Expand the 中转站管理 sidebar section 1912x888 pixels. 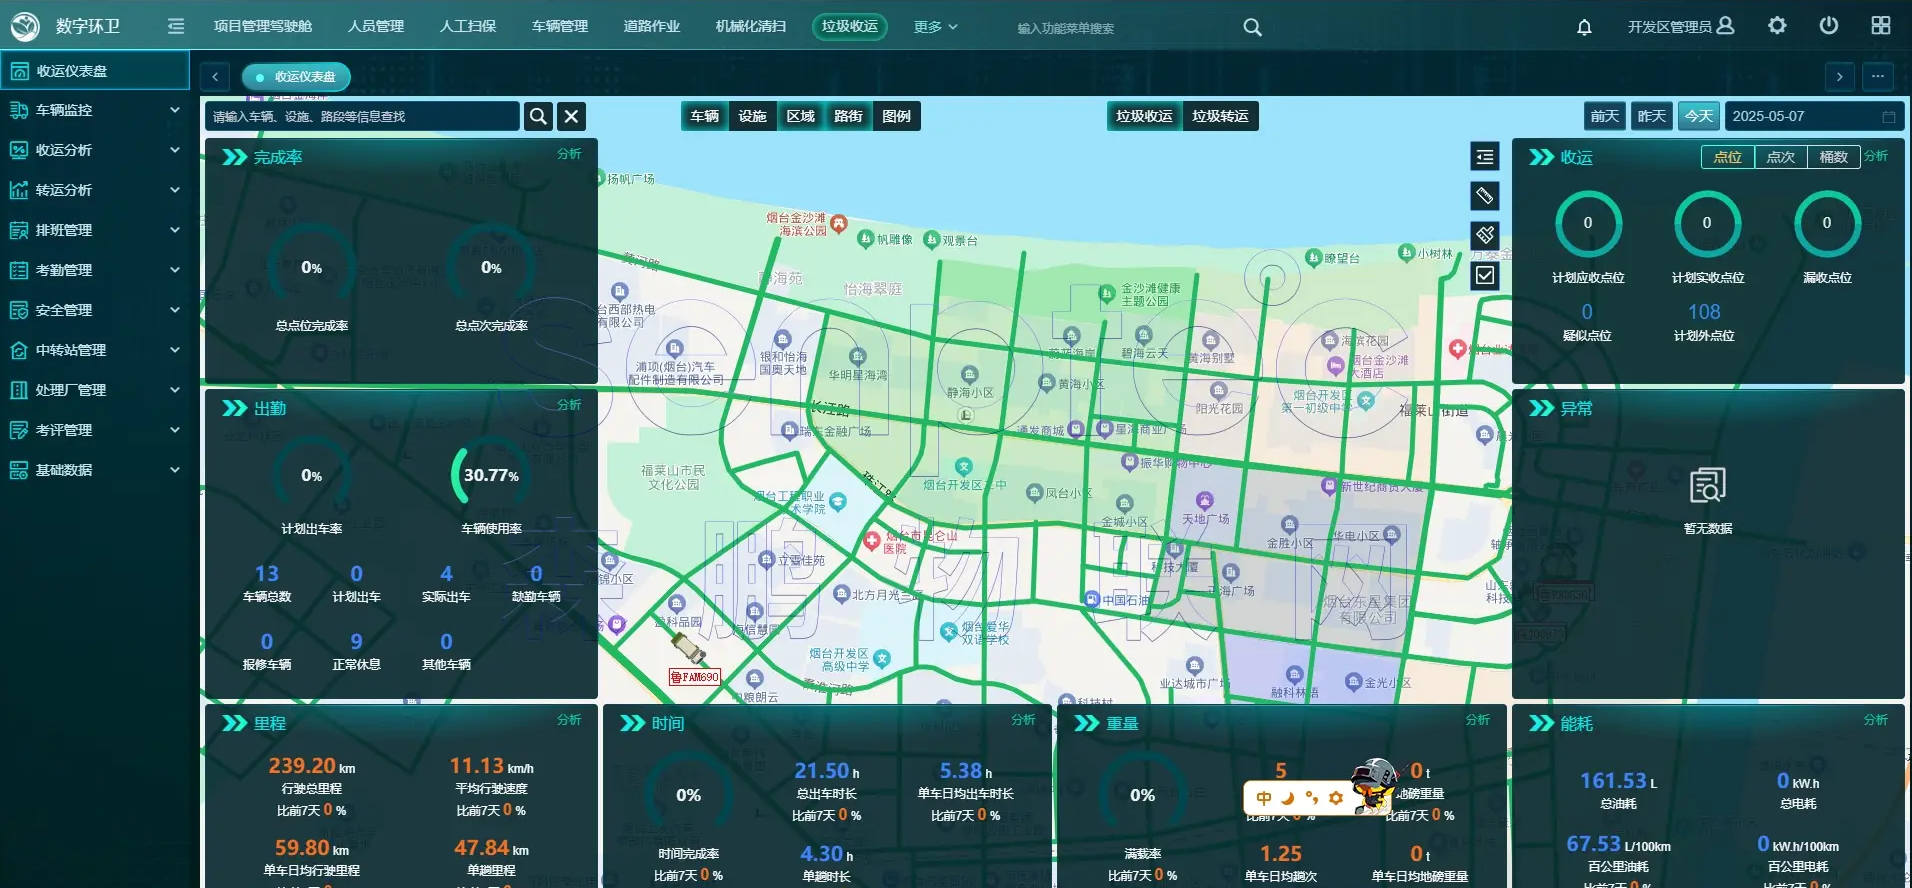tap(95, 350)
